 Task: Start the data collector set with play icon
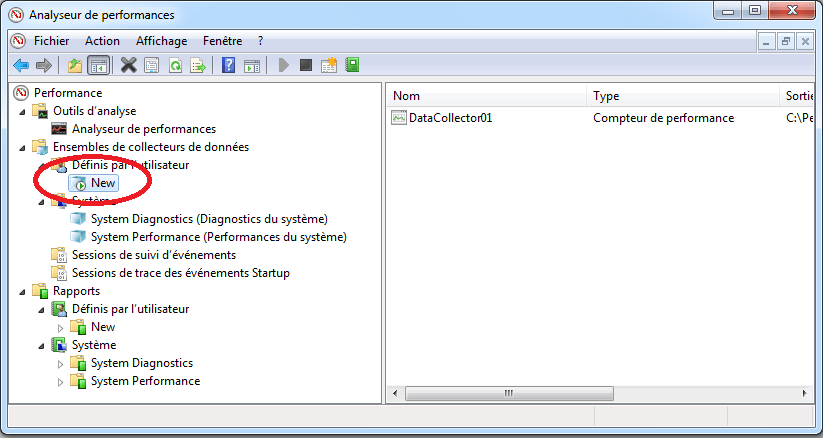click(284, 65)
